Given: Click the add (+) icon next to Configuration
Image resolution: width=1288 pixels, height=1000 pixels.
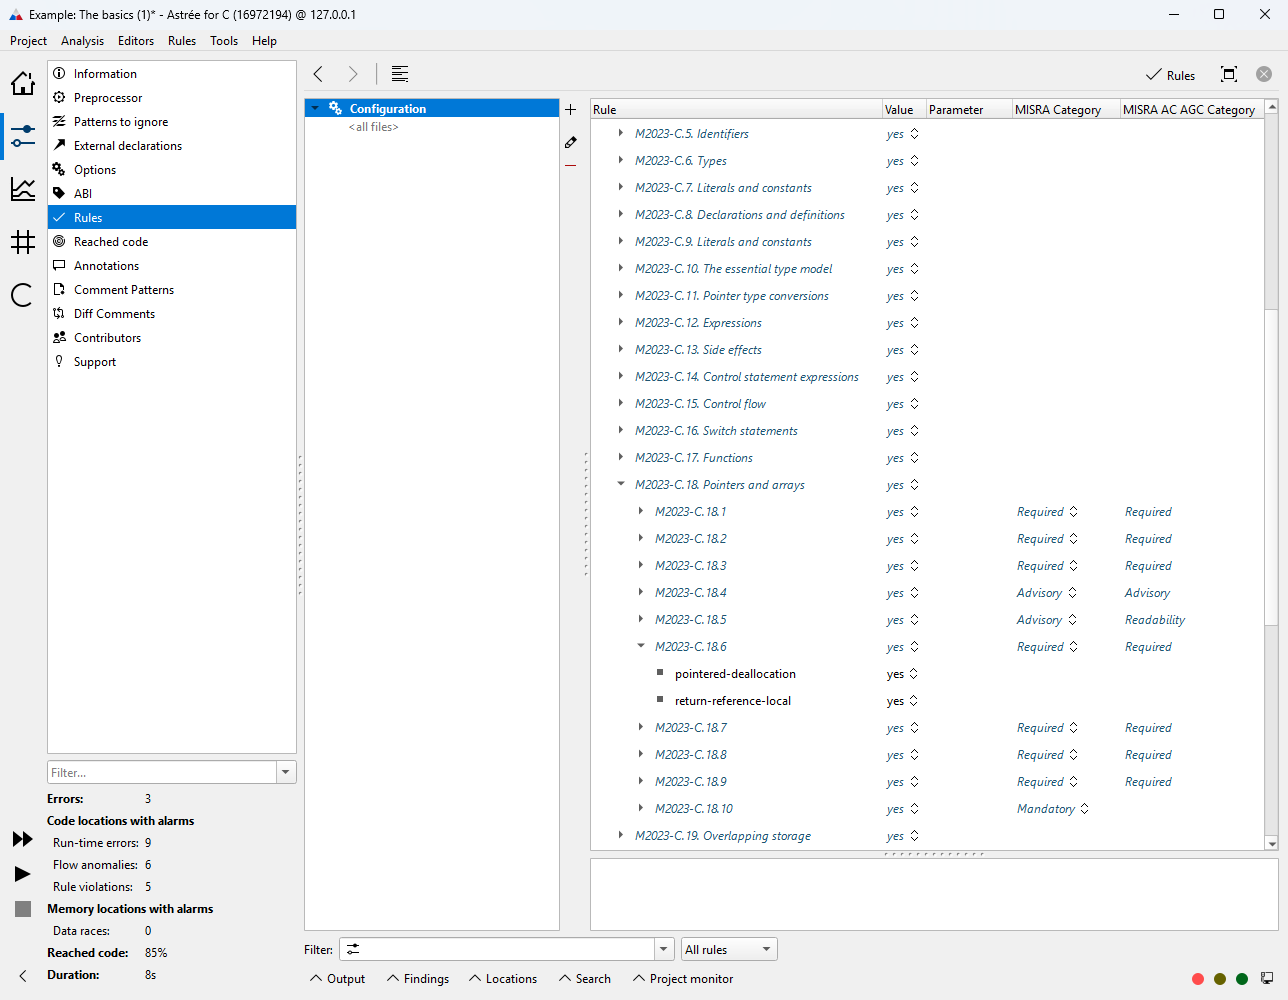Looking at the screenshot, I should (571, 110).
